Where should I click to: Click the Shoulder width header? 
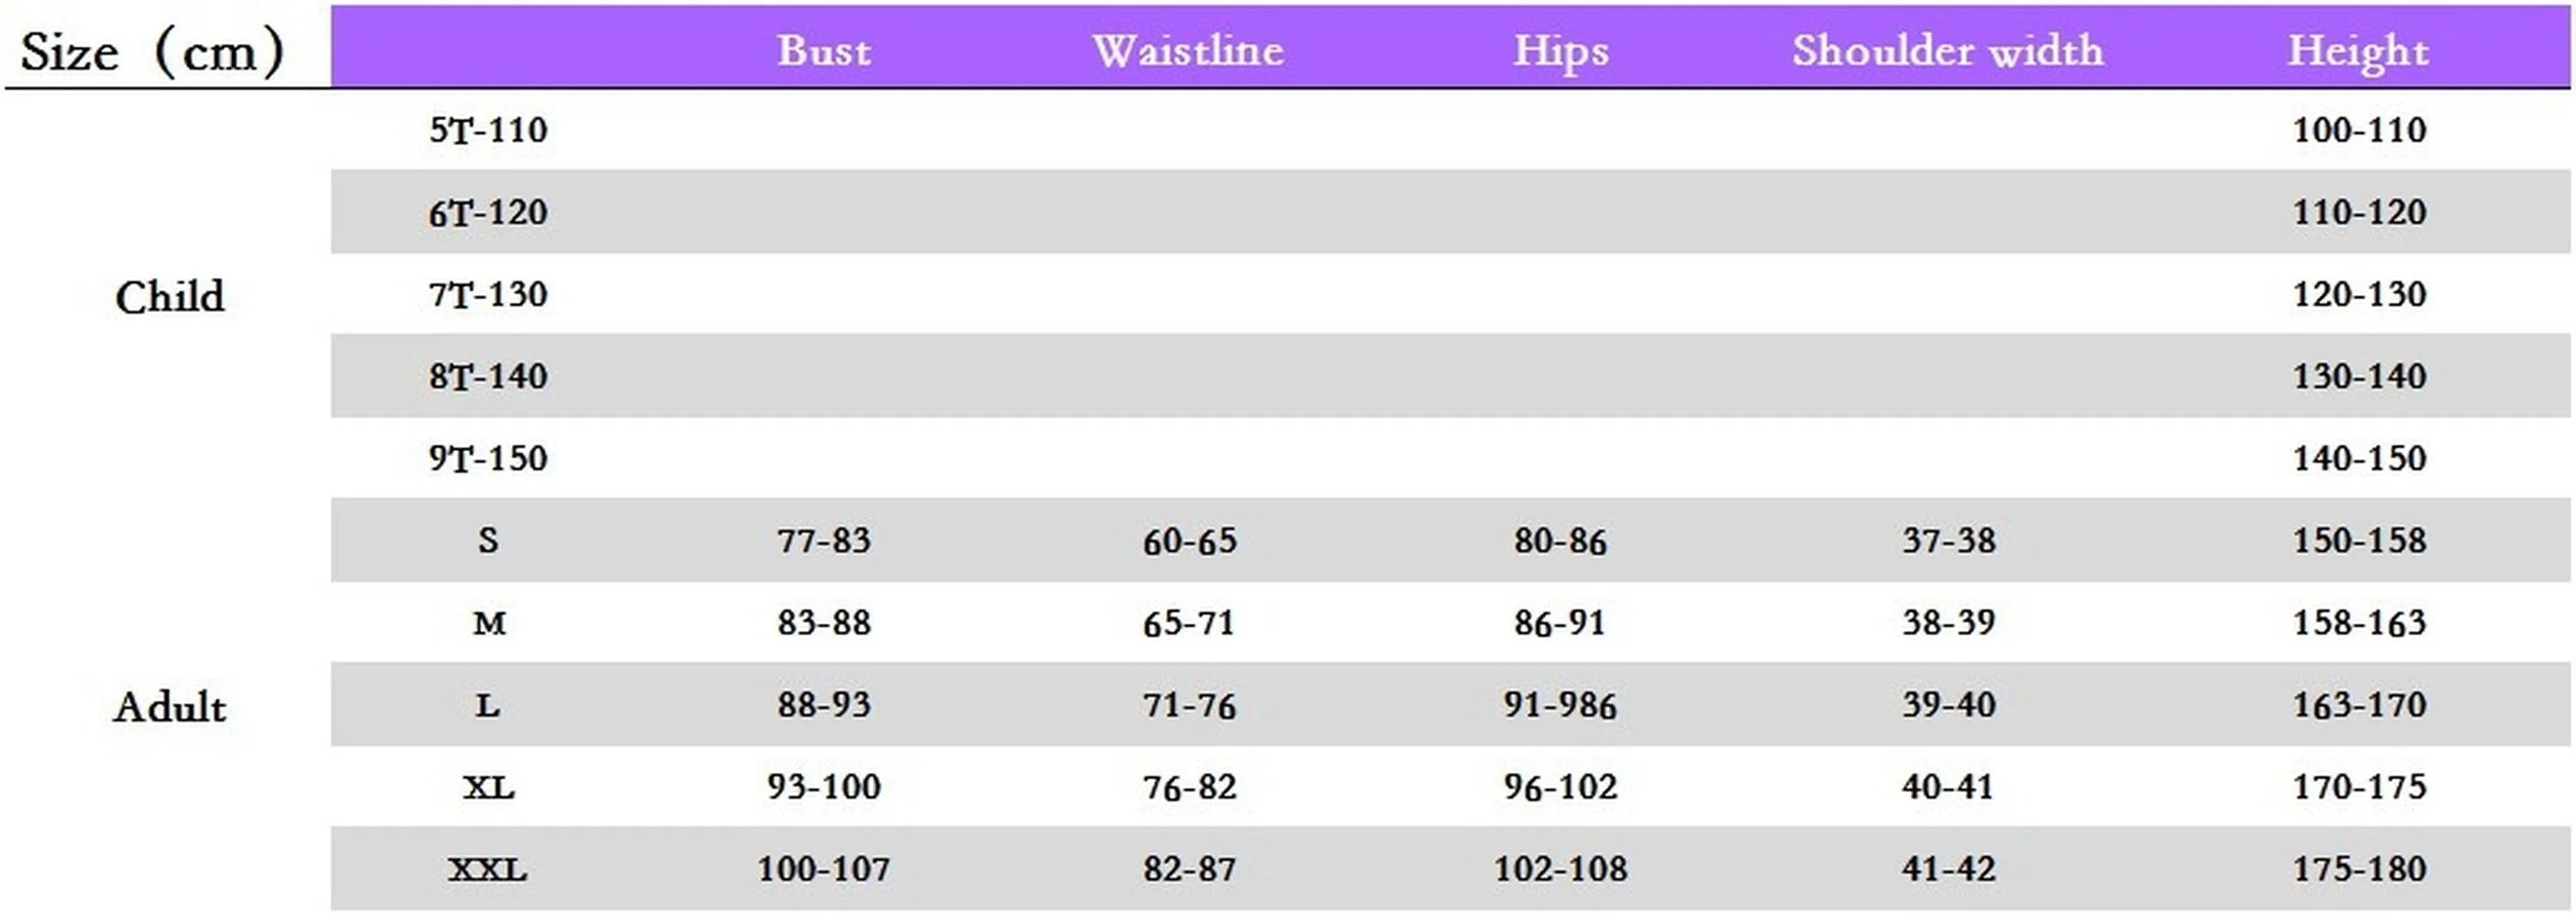[x=1947, y=50]
